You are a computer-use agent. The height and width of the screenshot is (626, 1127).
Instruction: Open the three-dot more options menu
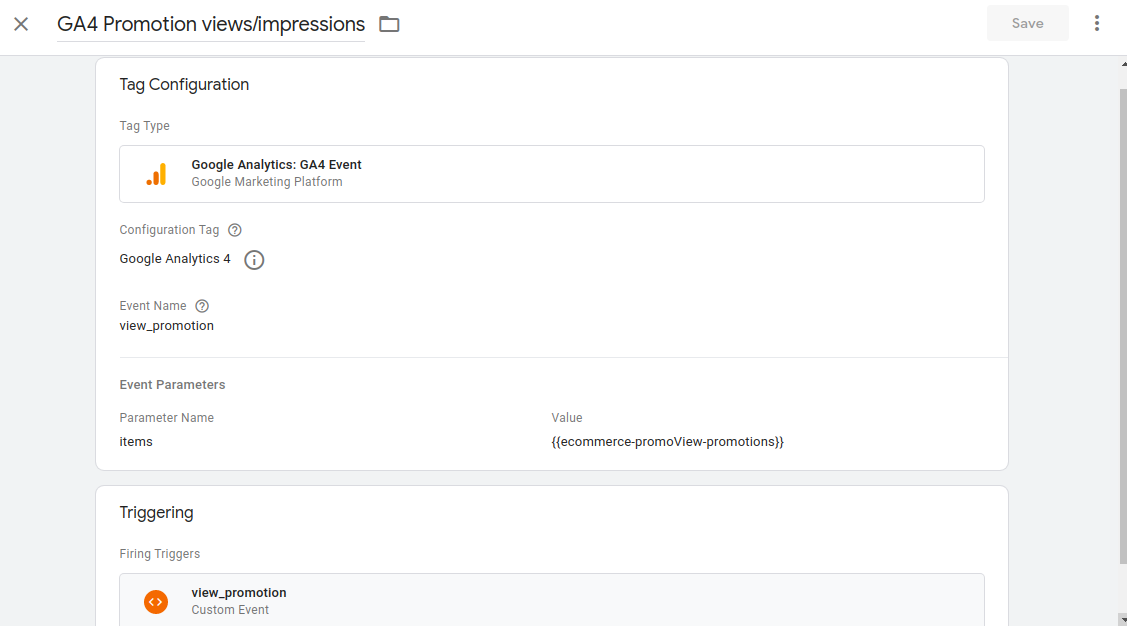(1097, 24)
